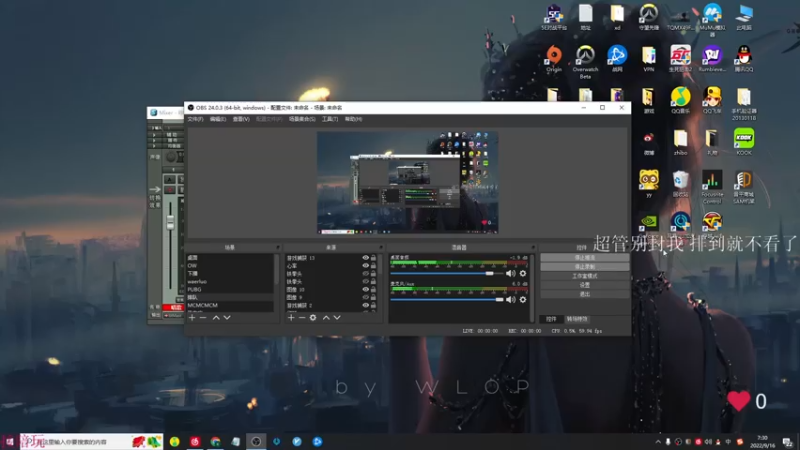This screenshot has width=800, height=450.
Task: Click the OBS preview thumbnail area
Action: click(407, 183)
